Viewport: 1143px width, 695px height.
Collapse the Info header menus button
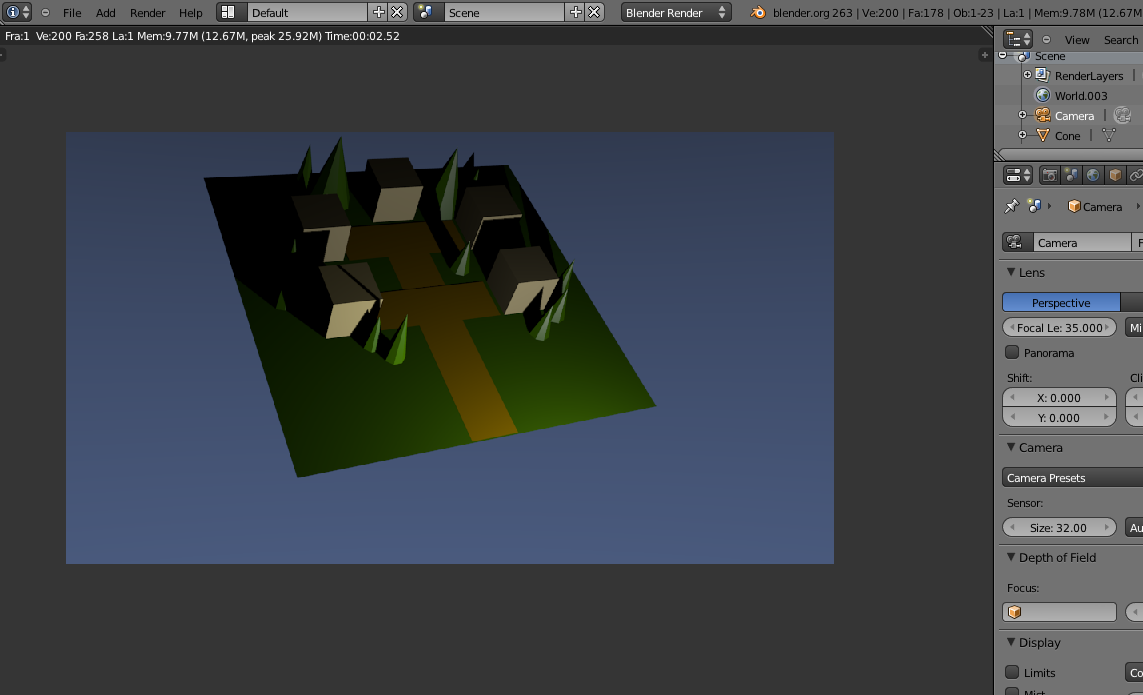click(x=45, y=12)
